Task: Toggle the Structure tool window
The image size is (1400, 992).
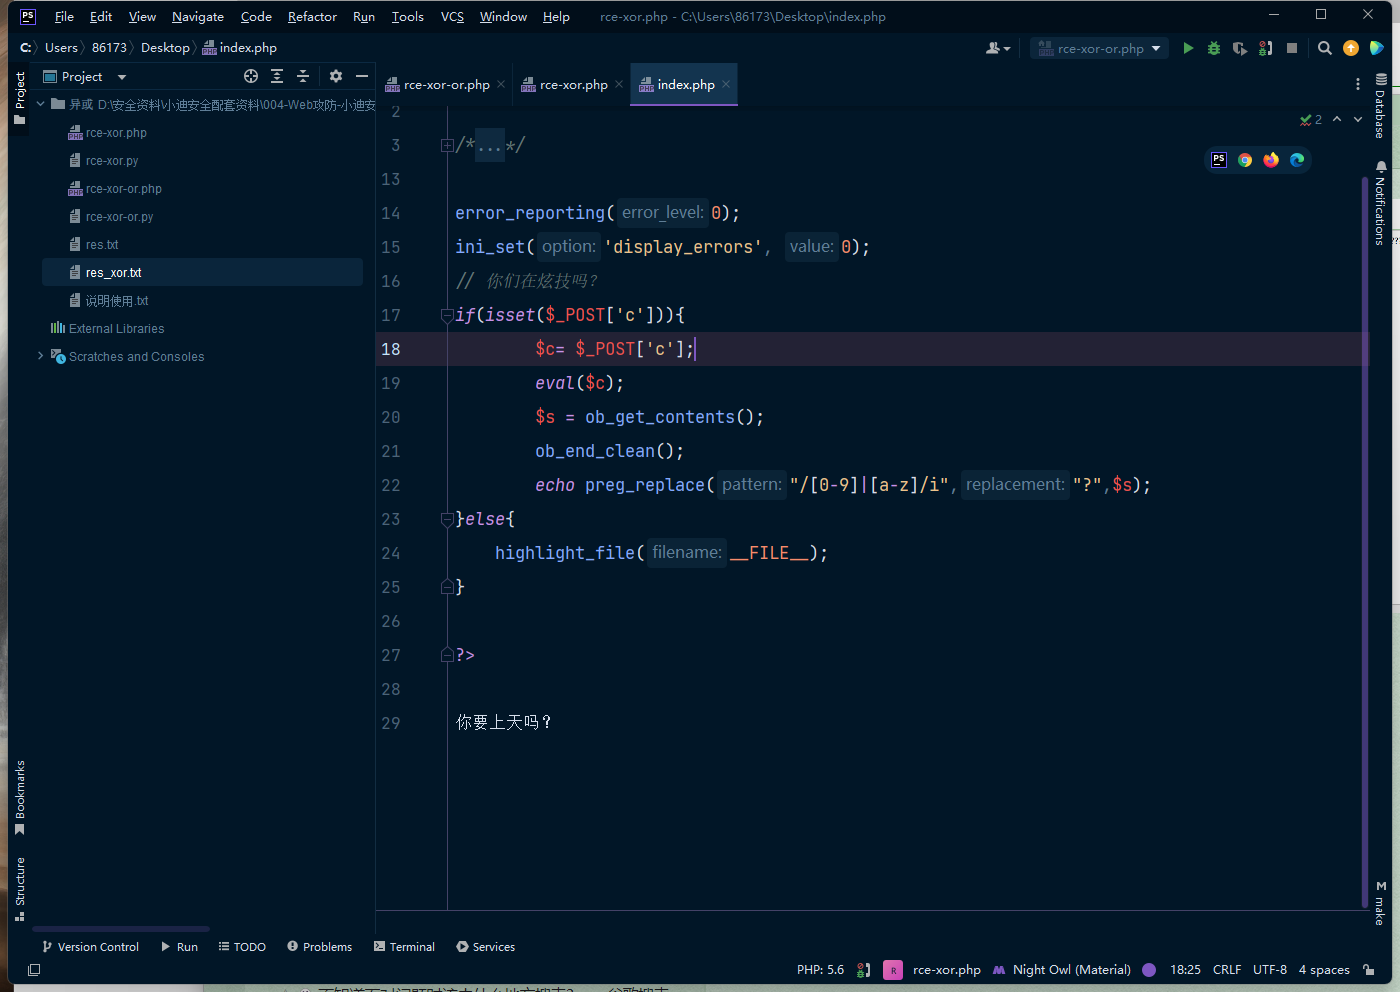Action: [19, 888]
